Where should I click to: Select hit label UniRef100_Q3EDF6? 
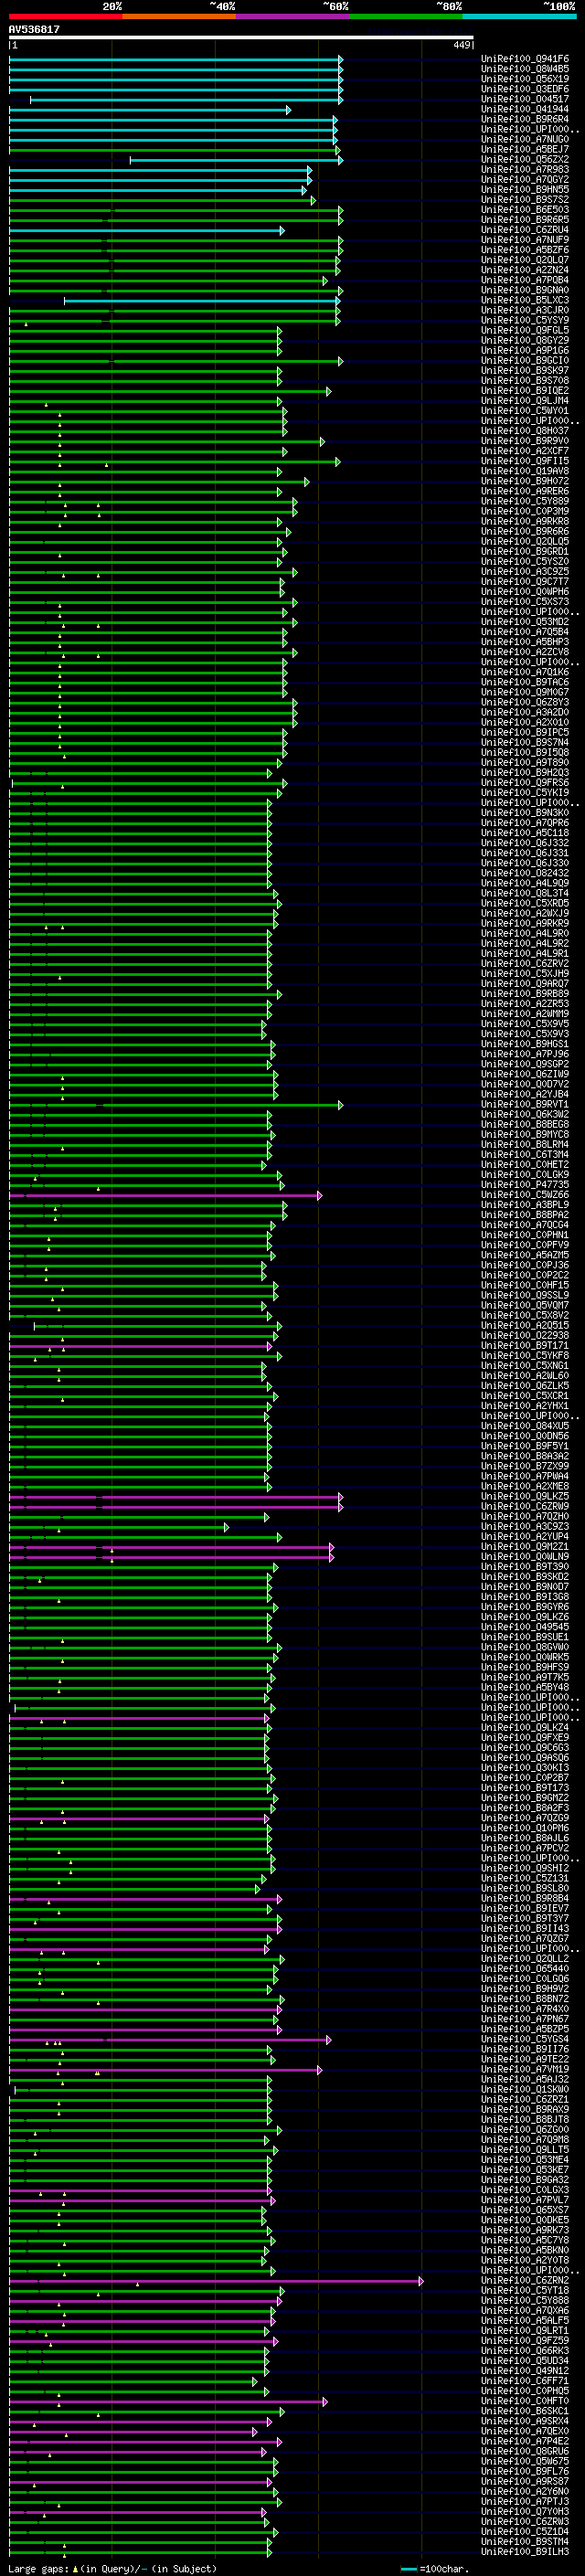(x=525, y=89)
